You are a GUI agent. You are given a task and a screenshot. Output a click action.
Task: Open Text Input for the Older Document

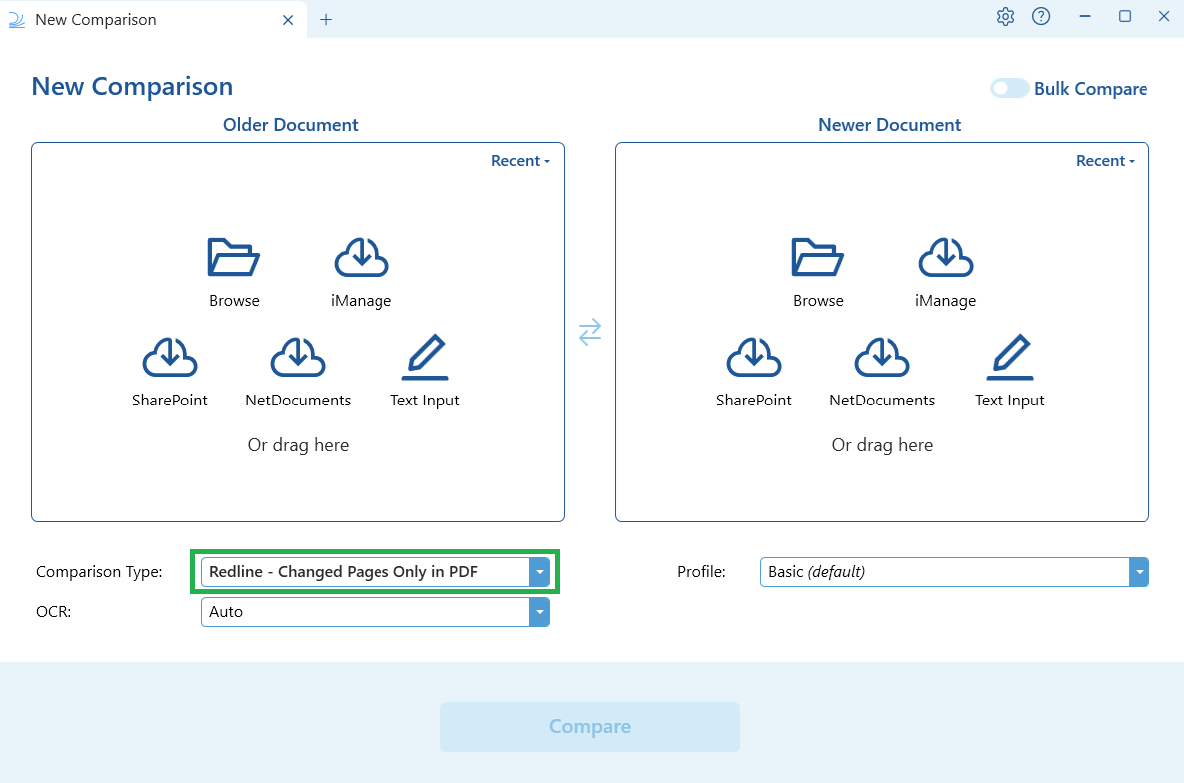[425, 368]
